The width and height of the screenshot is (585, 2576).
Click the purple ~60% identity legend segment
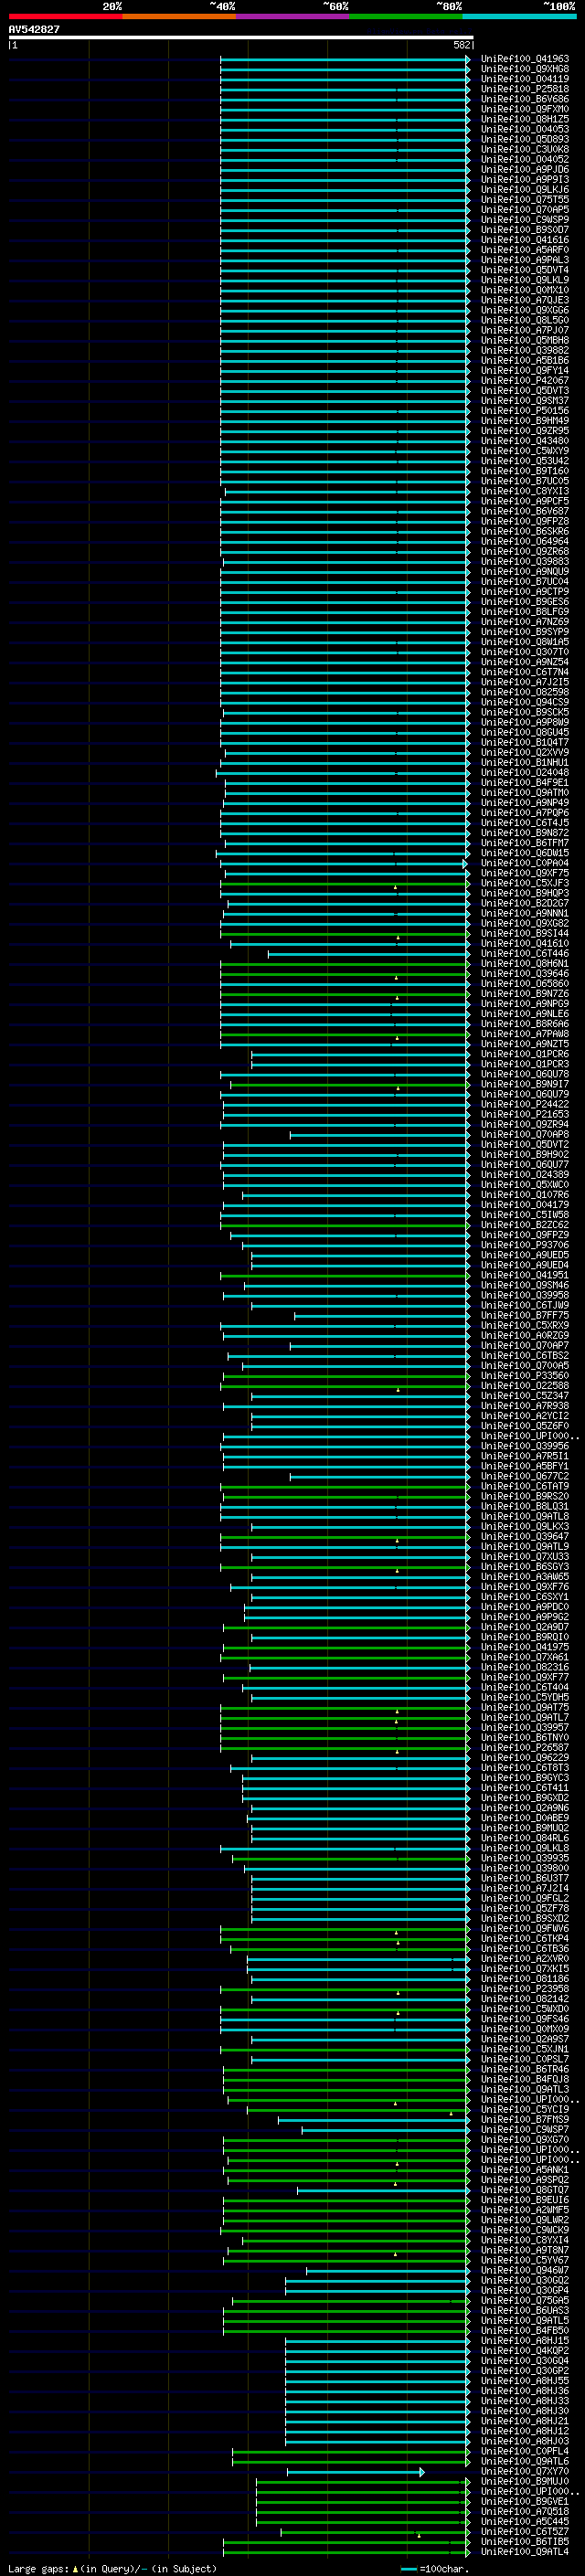click(292, 16)
